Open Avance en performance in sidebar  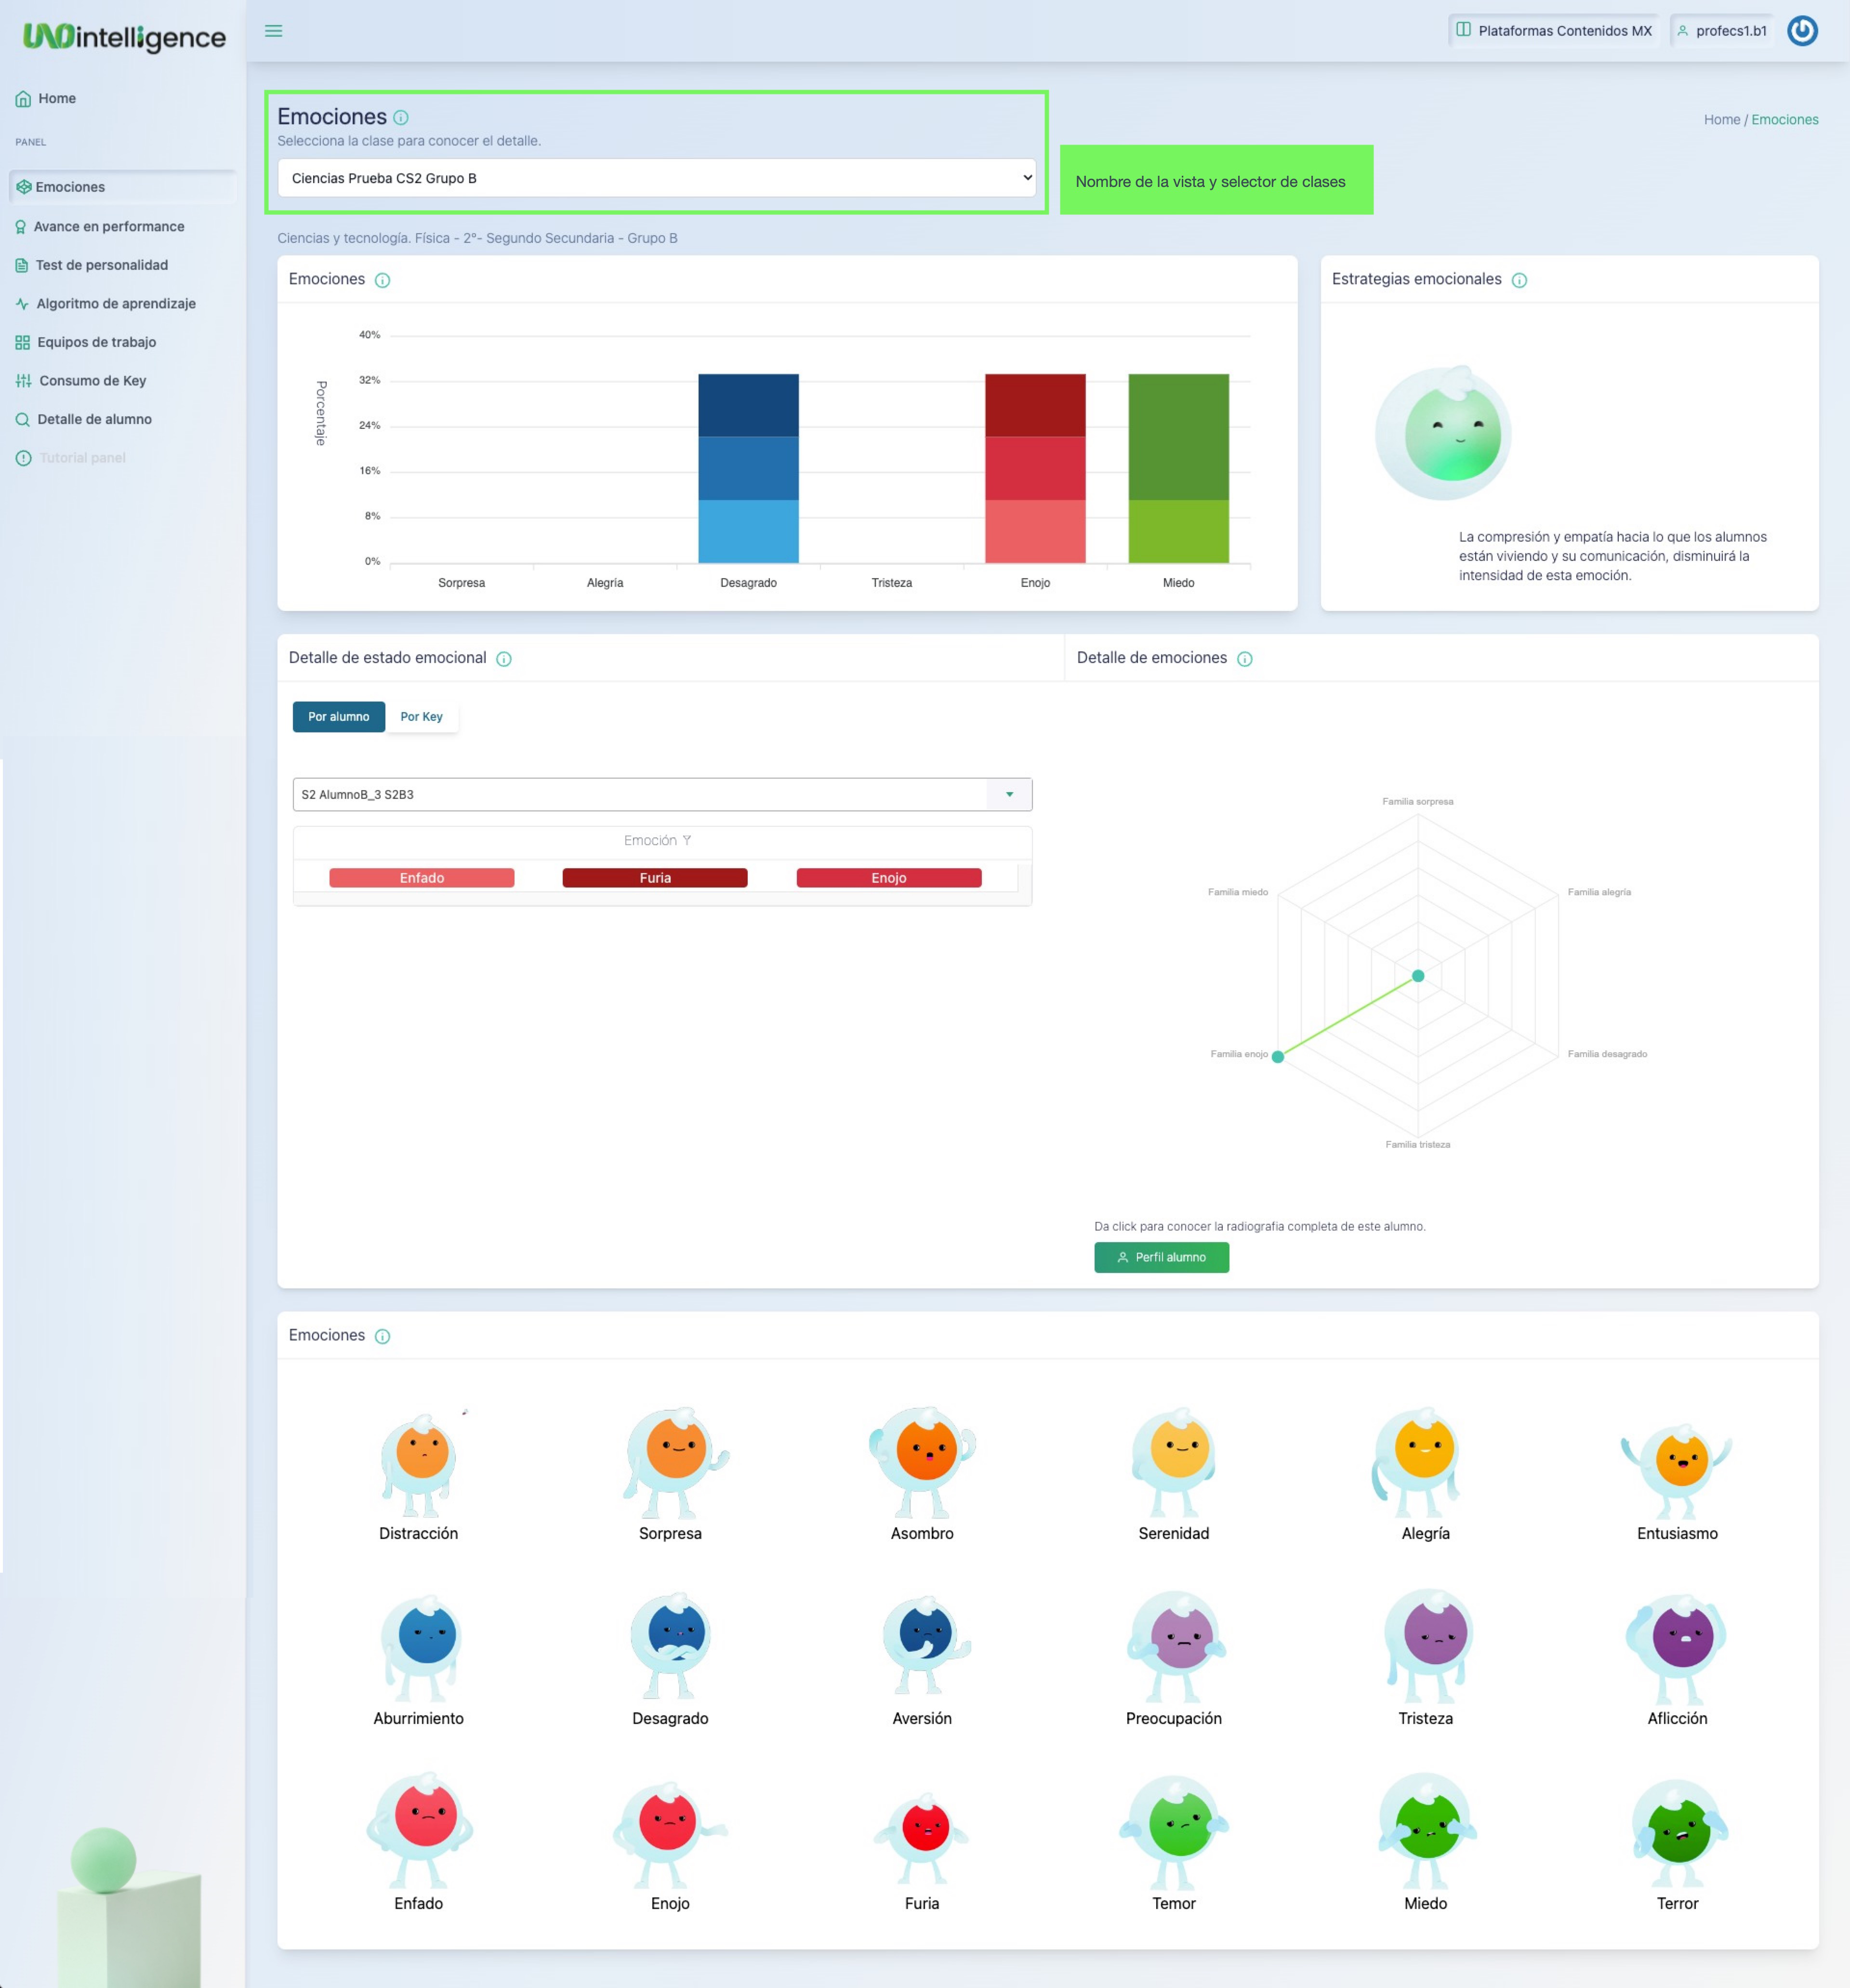click(x=108, y=227)
